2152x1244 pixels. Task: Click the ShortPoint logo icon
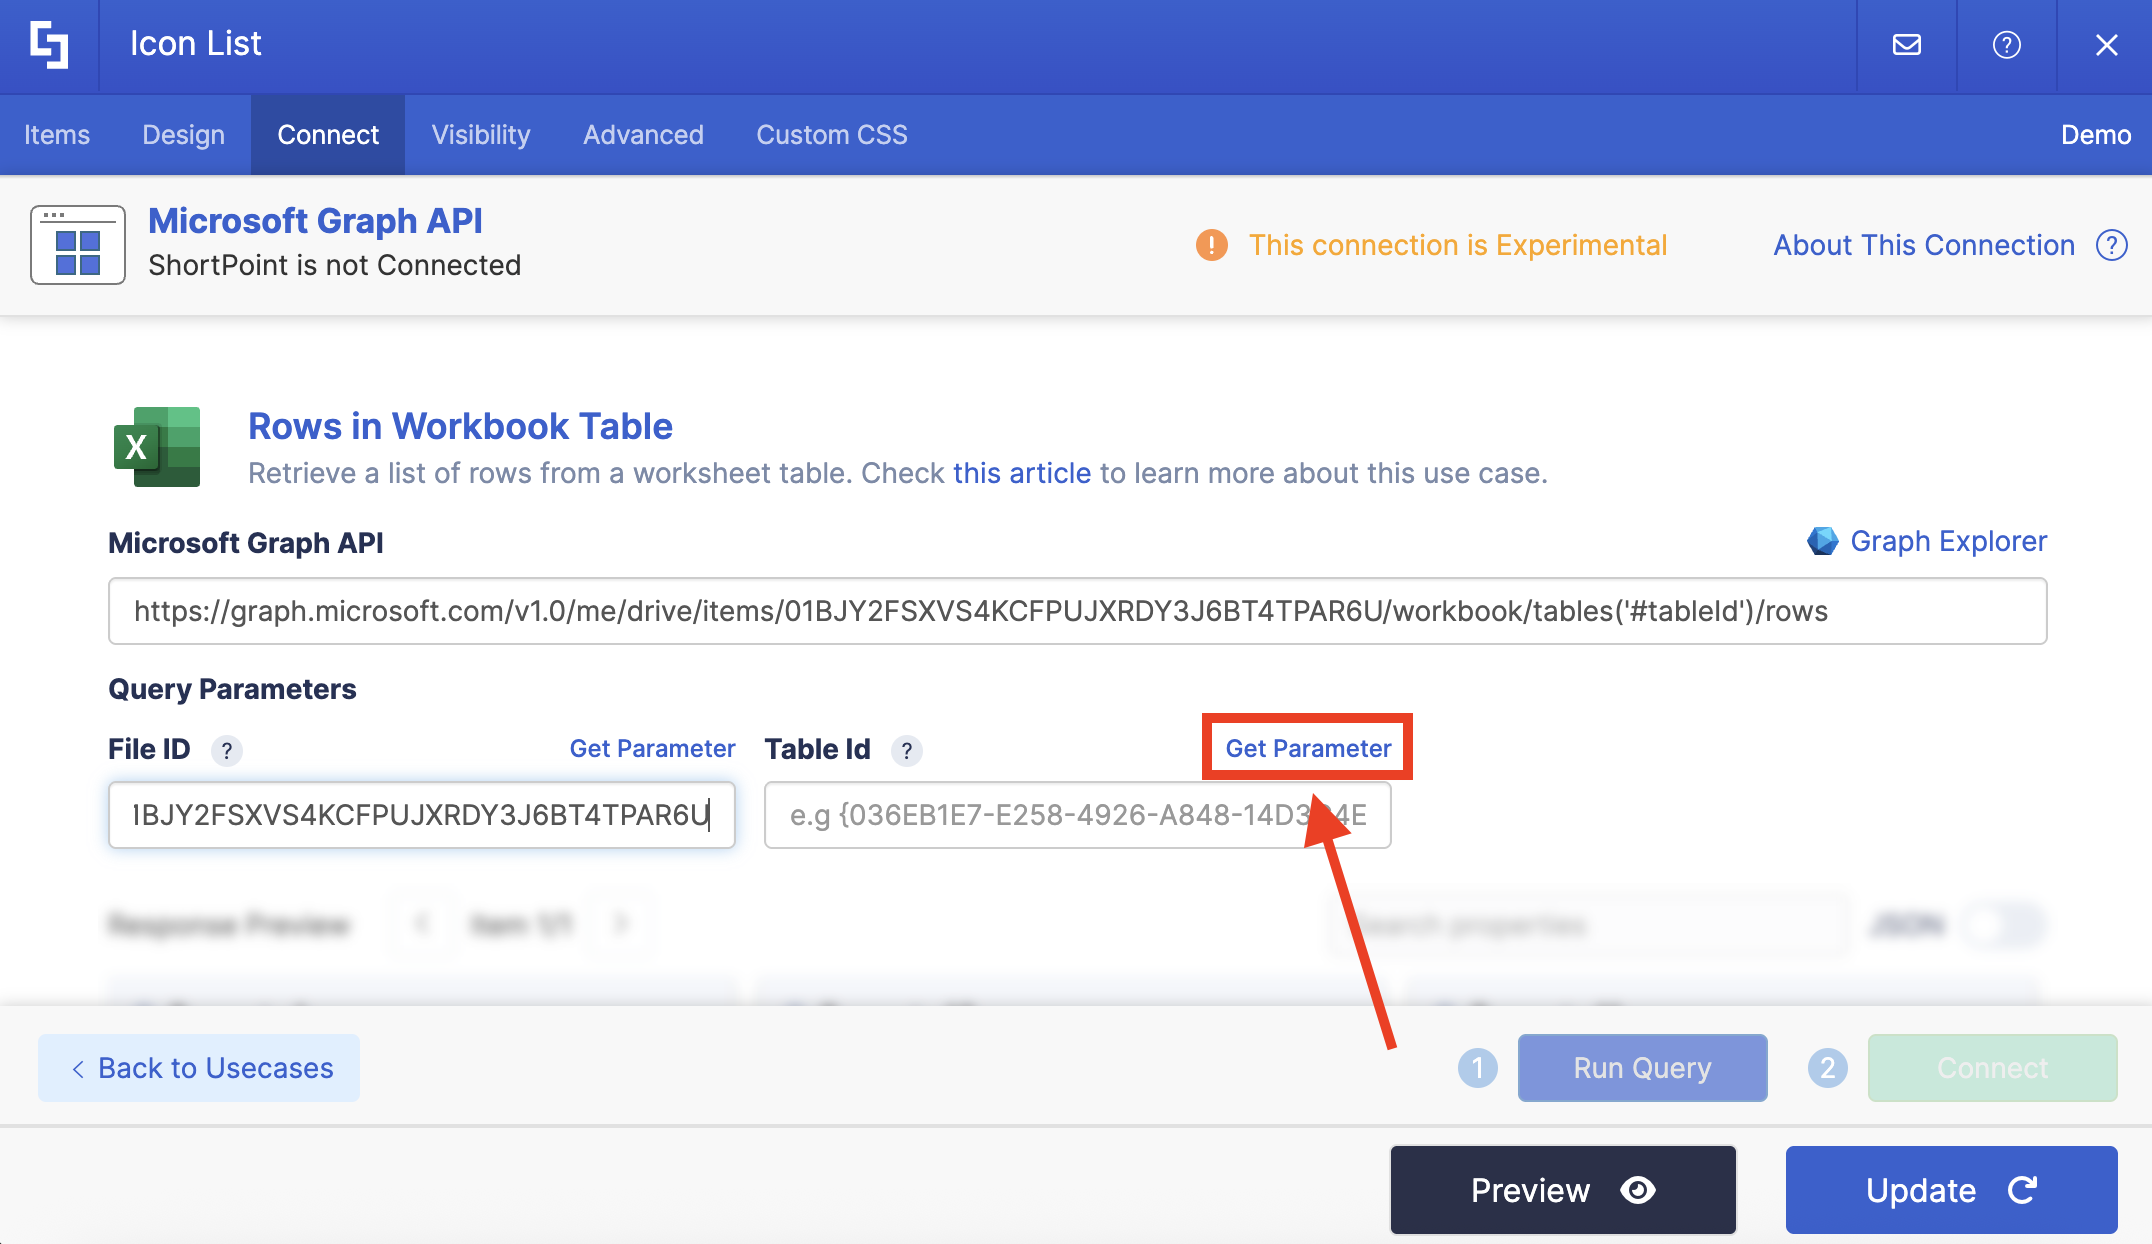coord(49,45)
